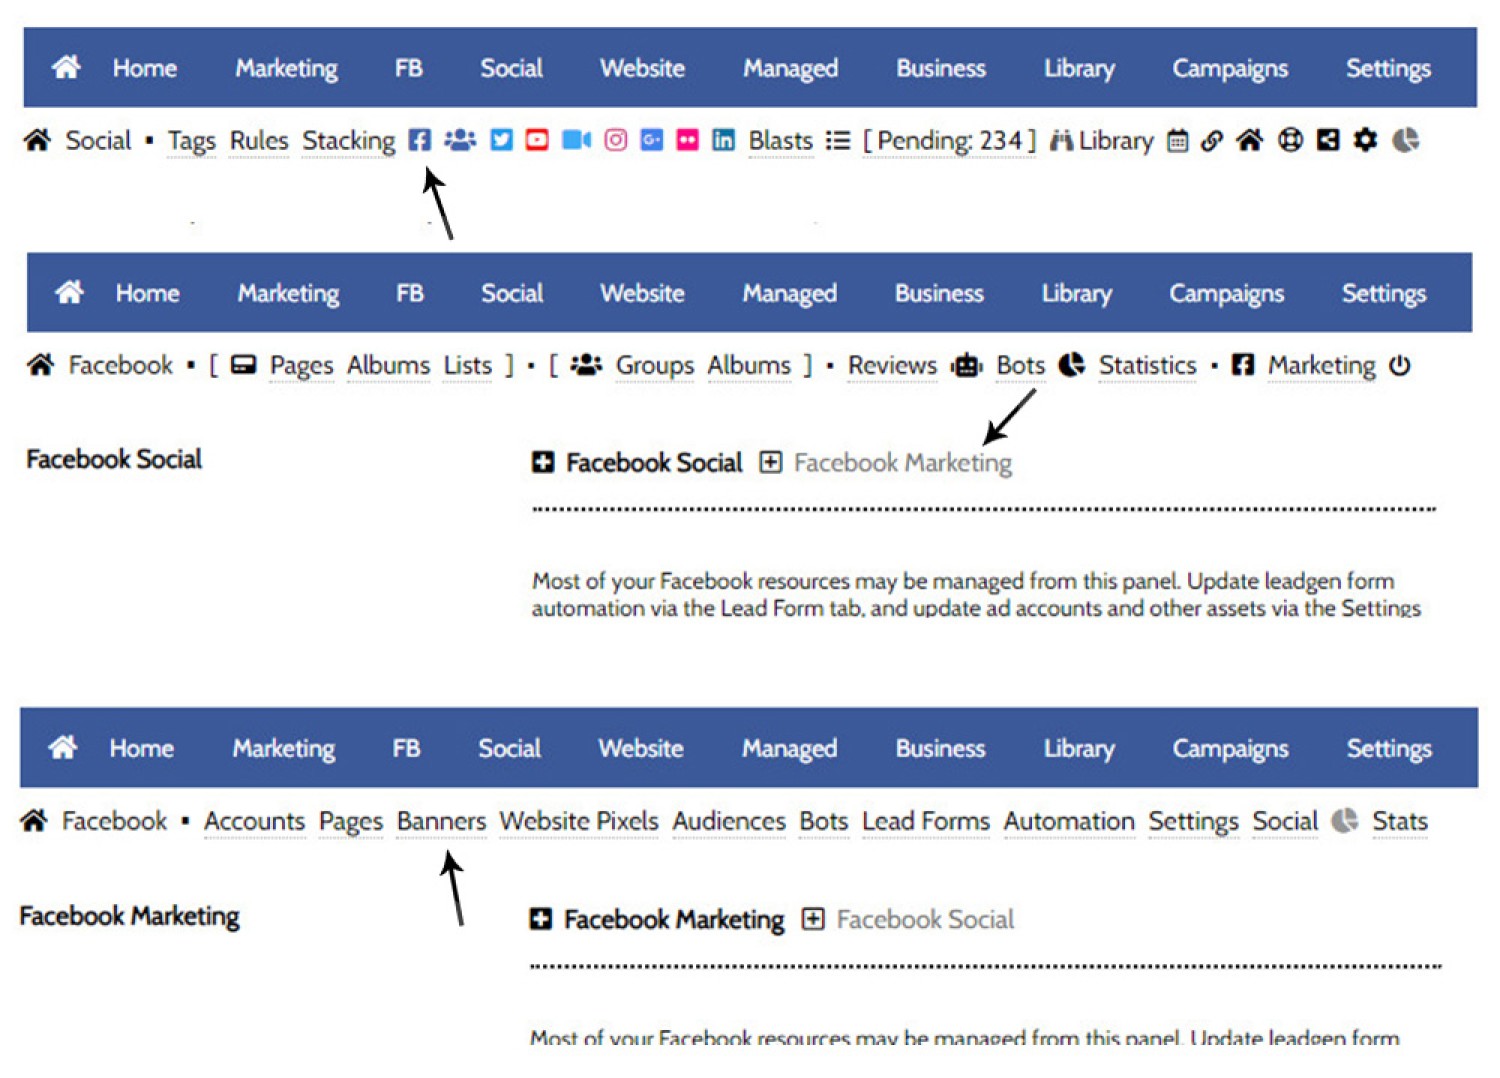Open the calendar icon beside Library

[x=1178, y=141]
